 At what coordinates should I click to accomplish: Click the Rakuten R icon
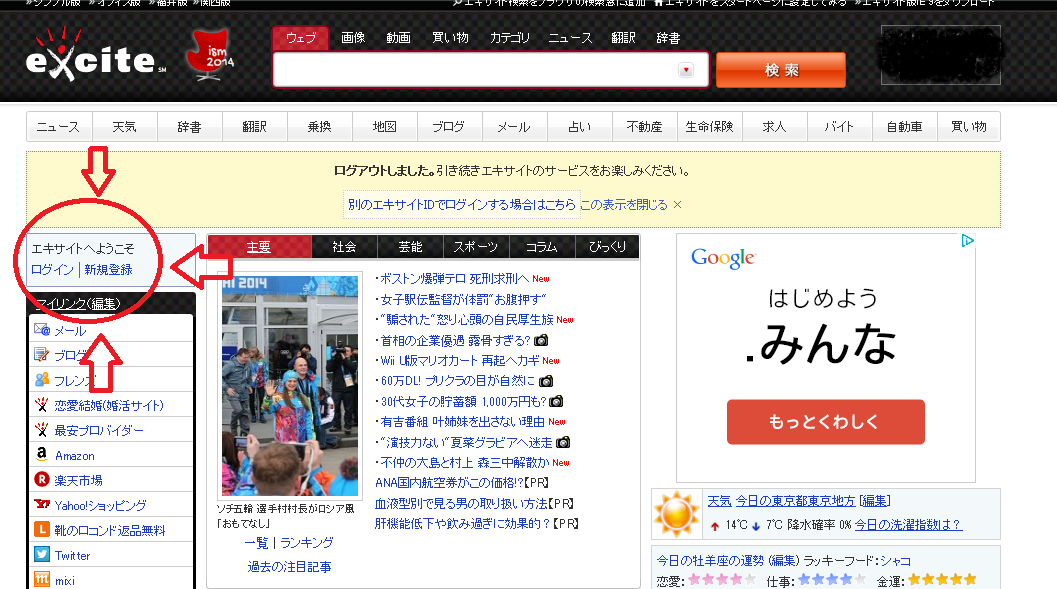pos(42,479)
